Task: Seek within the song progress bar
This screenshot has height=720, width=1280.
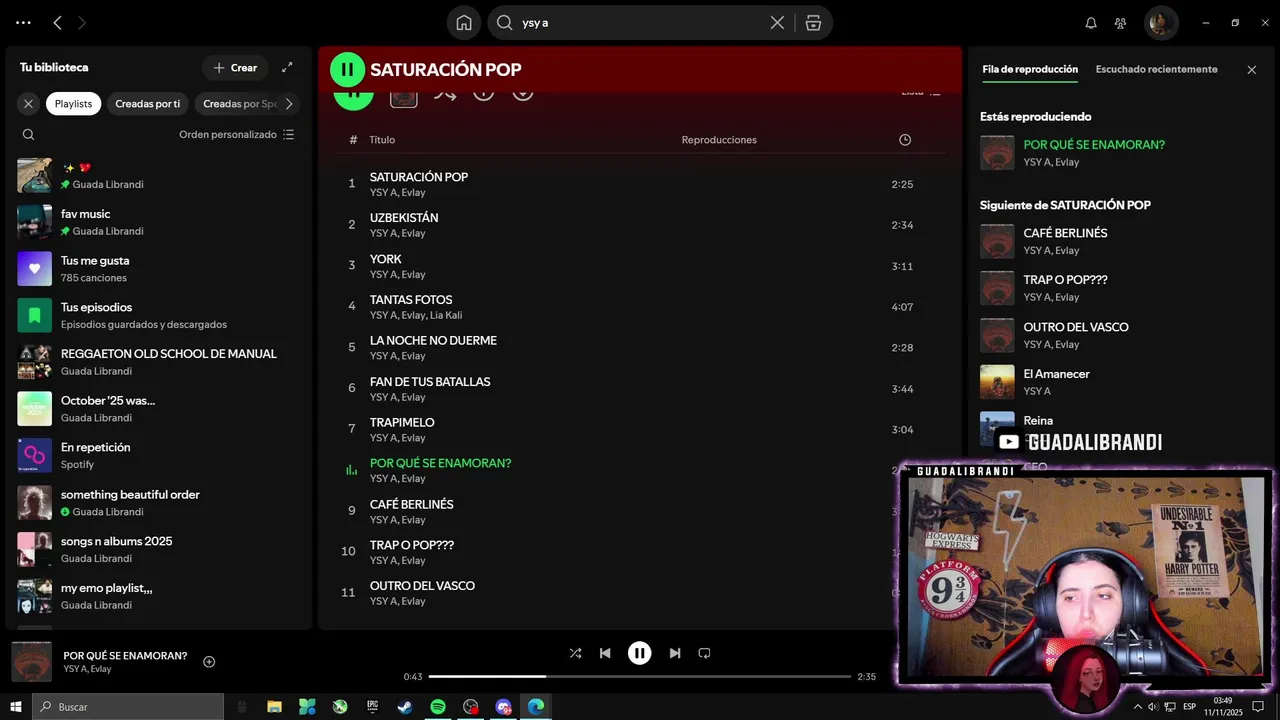Action: click(x=640, y=677)
